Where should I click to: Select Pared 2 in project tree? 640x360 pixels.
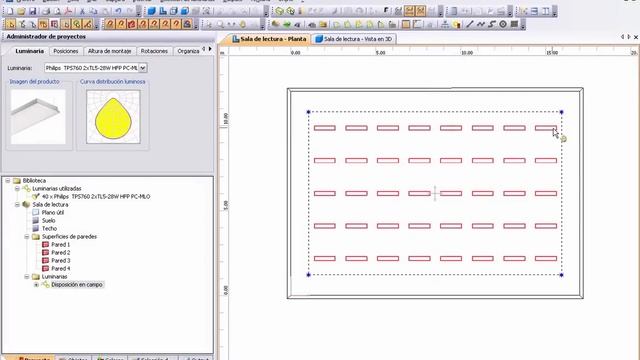point(60,253)
